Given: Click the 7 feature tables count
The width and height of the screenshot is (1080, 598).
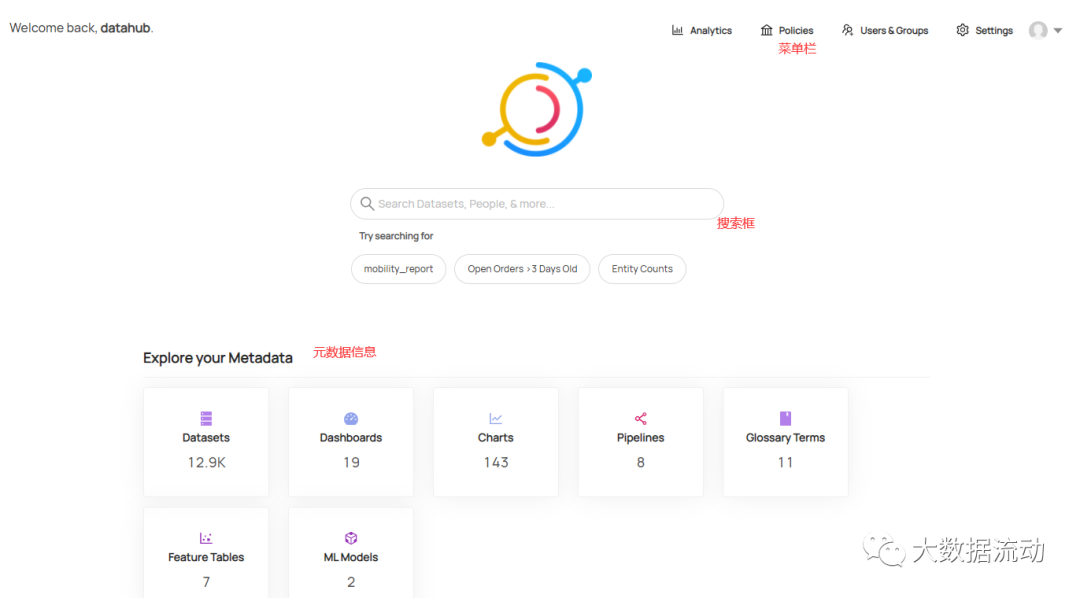Looking at the screenshot, I should [206, 582].
